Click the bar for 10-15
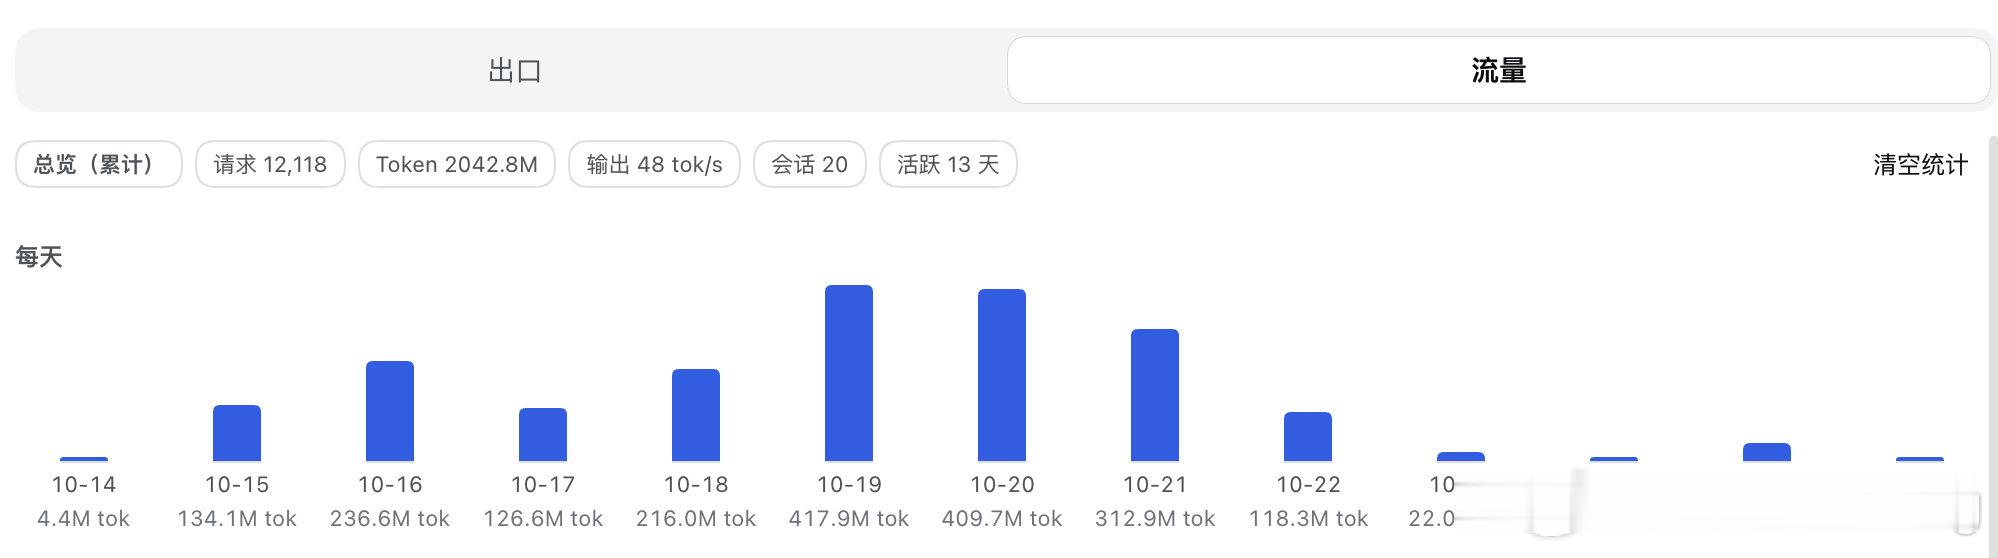Screen dimensions: 1998x558 tap(237, 433)
